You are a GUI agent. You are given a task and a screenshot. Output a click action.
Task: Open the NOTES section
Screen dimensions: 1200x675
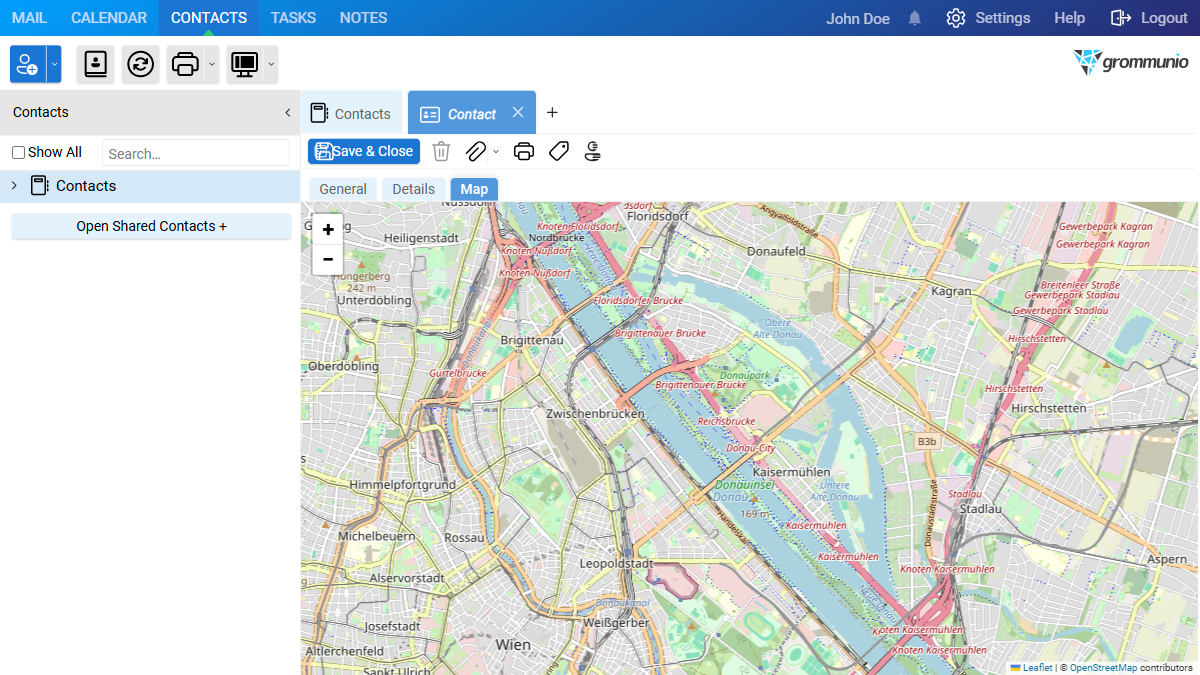[x=363, y=18]
